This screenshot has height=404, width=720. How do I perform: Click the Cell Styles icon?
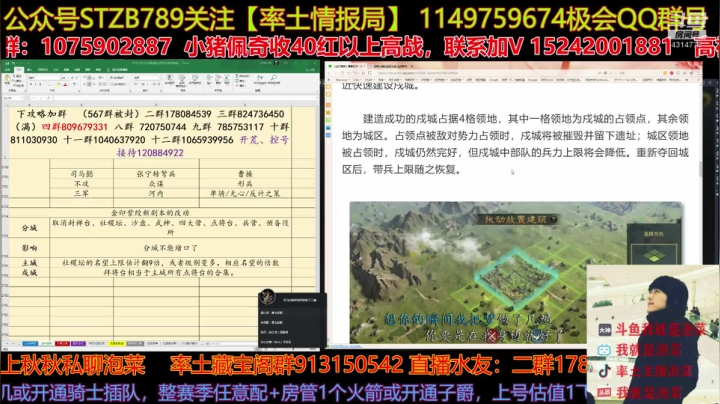coord(195,79)
